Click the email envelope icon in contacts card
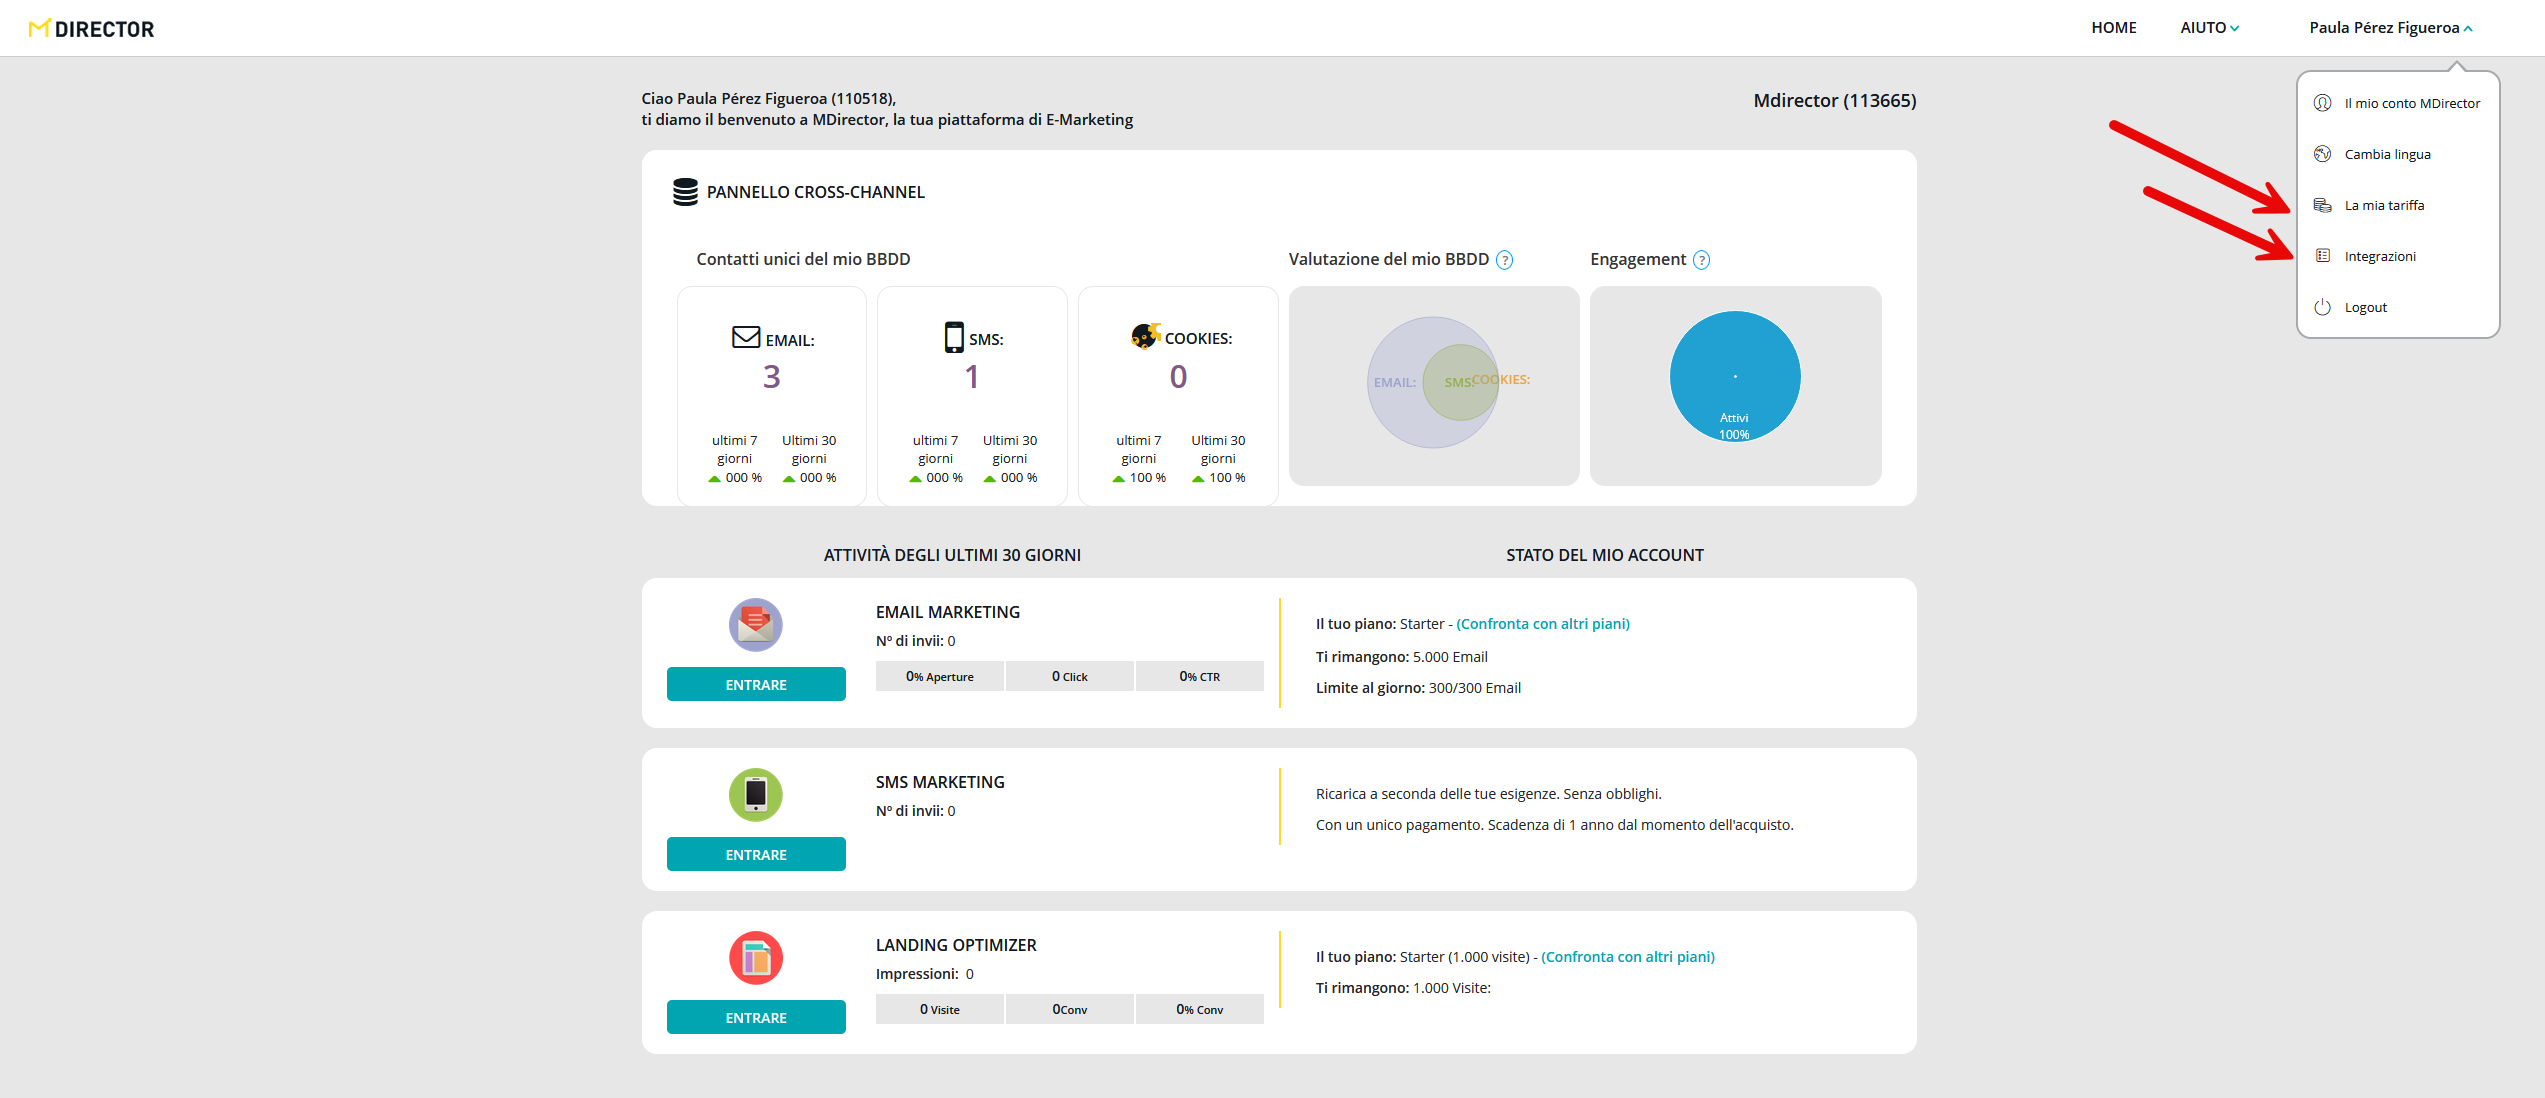Screen dimensions: 2545x1098 pyautogui.click(x=745, y=338)
